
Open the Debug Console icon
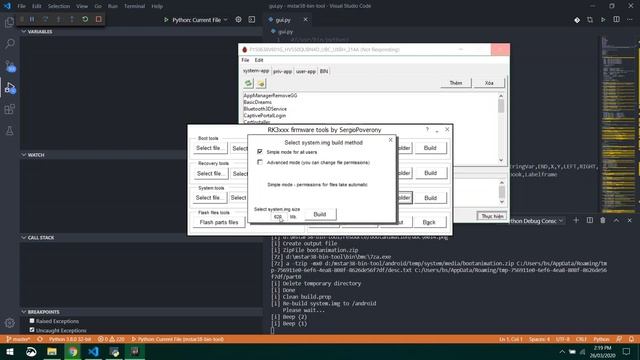tap(251, 20)
